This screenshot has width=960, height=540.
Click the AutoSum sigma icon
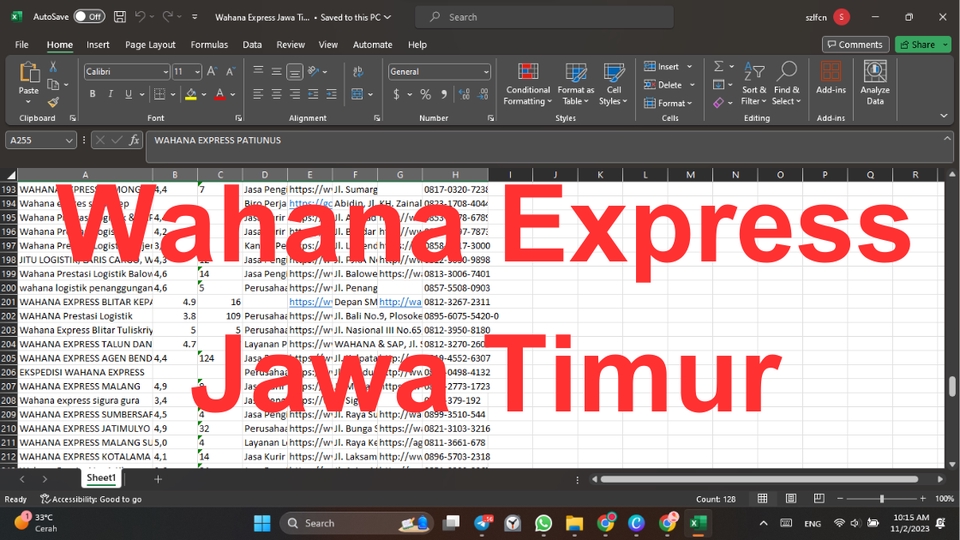719,66
